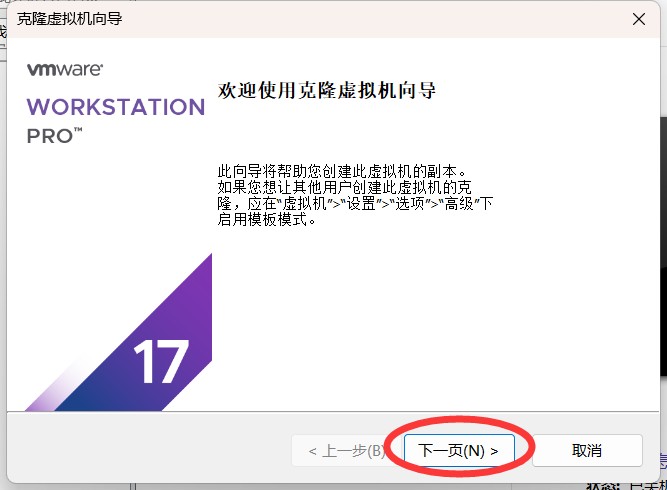Click the purple WORKSTATION wordmark
667x490 pixels.
115,107
